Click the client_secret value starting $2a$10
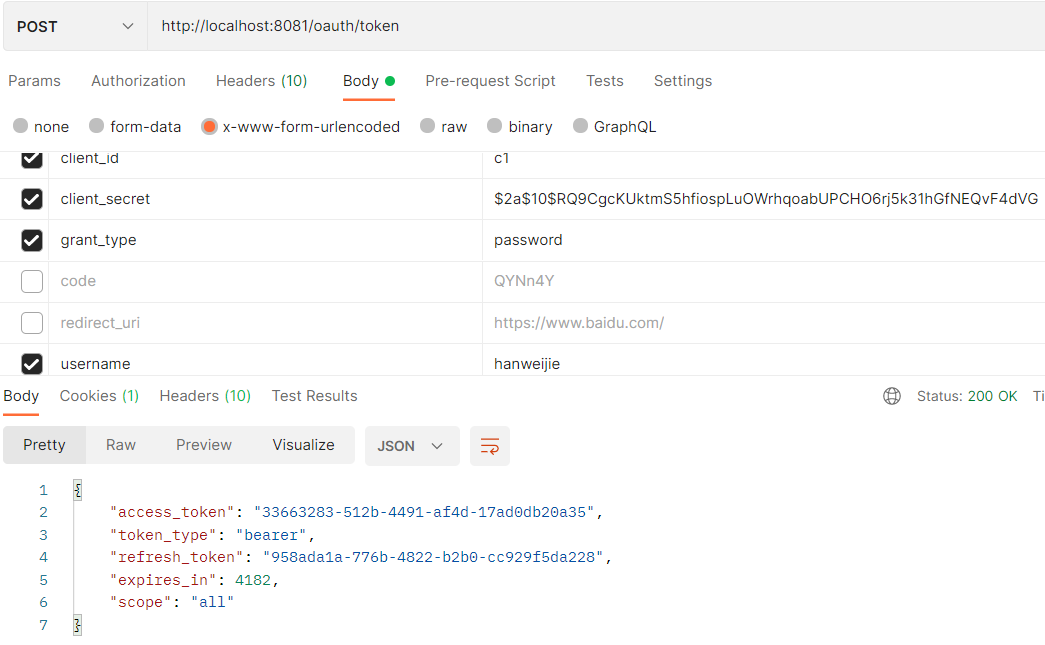 click(766, 199)
